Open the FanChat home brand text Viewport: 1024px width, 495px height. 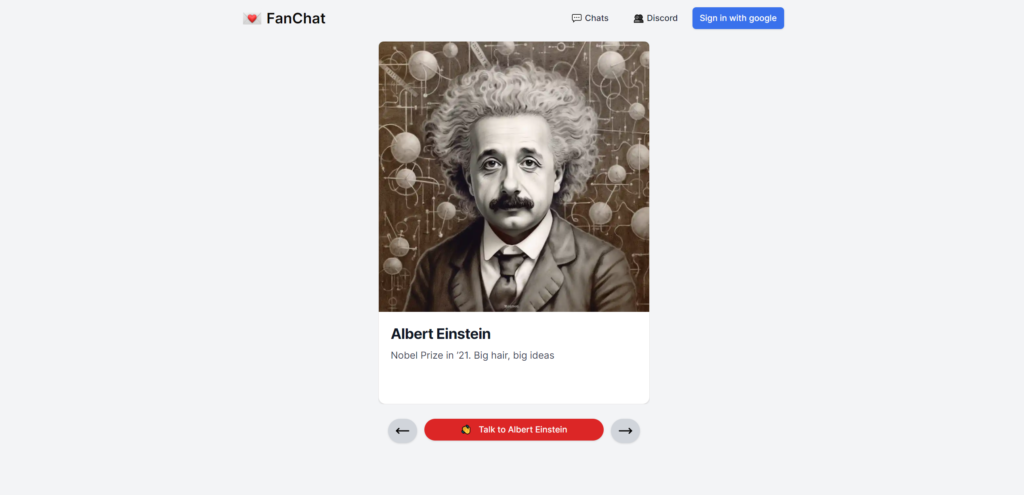tap(296, 18)
